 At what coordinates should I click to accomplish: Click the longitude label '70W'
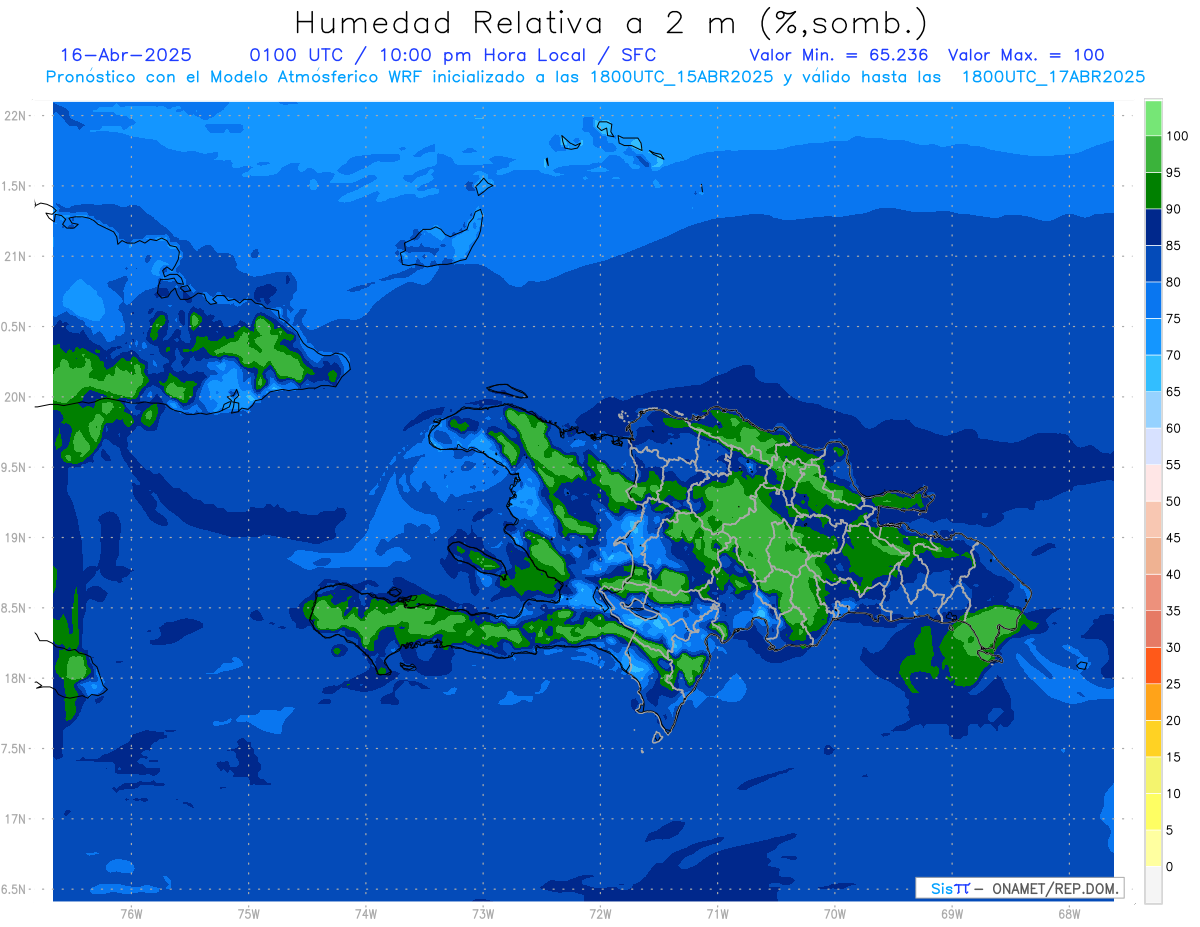click(834, 913)
